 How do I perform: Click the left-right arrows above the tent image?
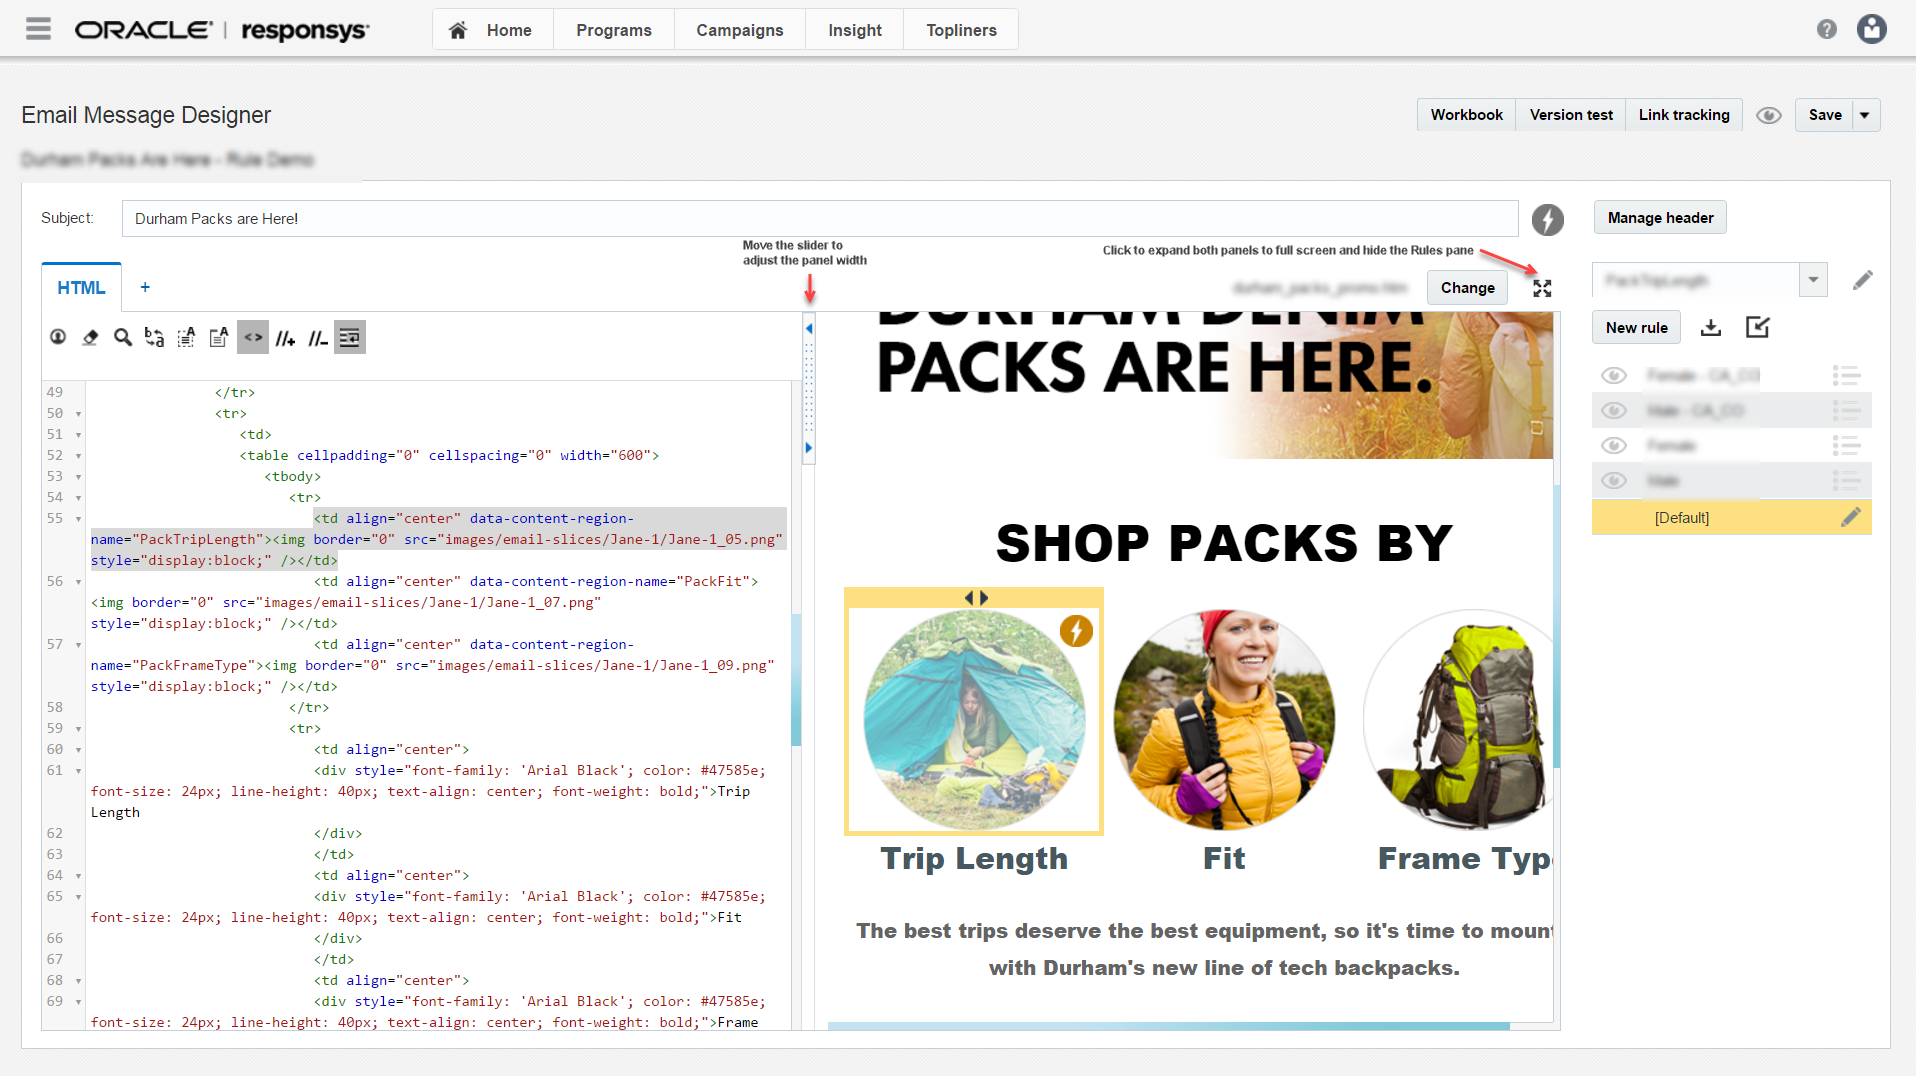[976, 598]
